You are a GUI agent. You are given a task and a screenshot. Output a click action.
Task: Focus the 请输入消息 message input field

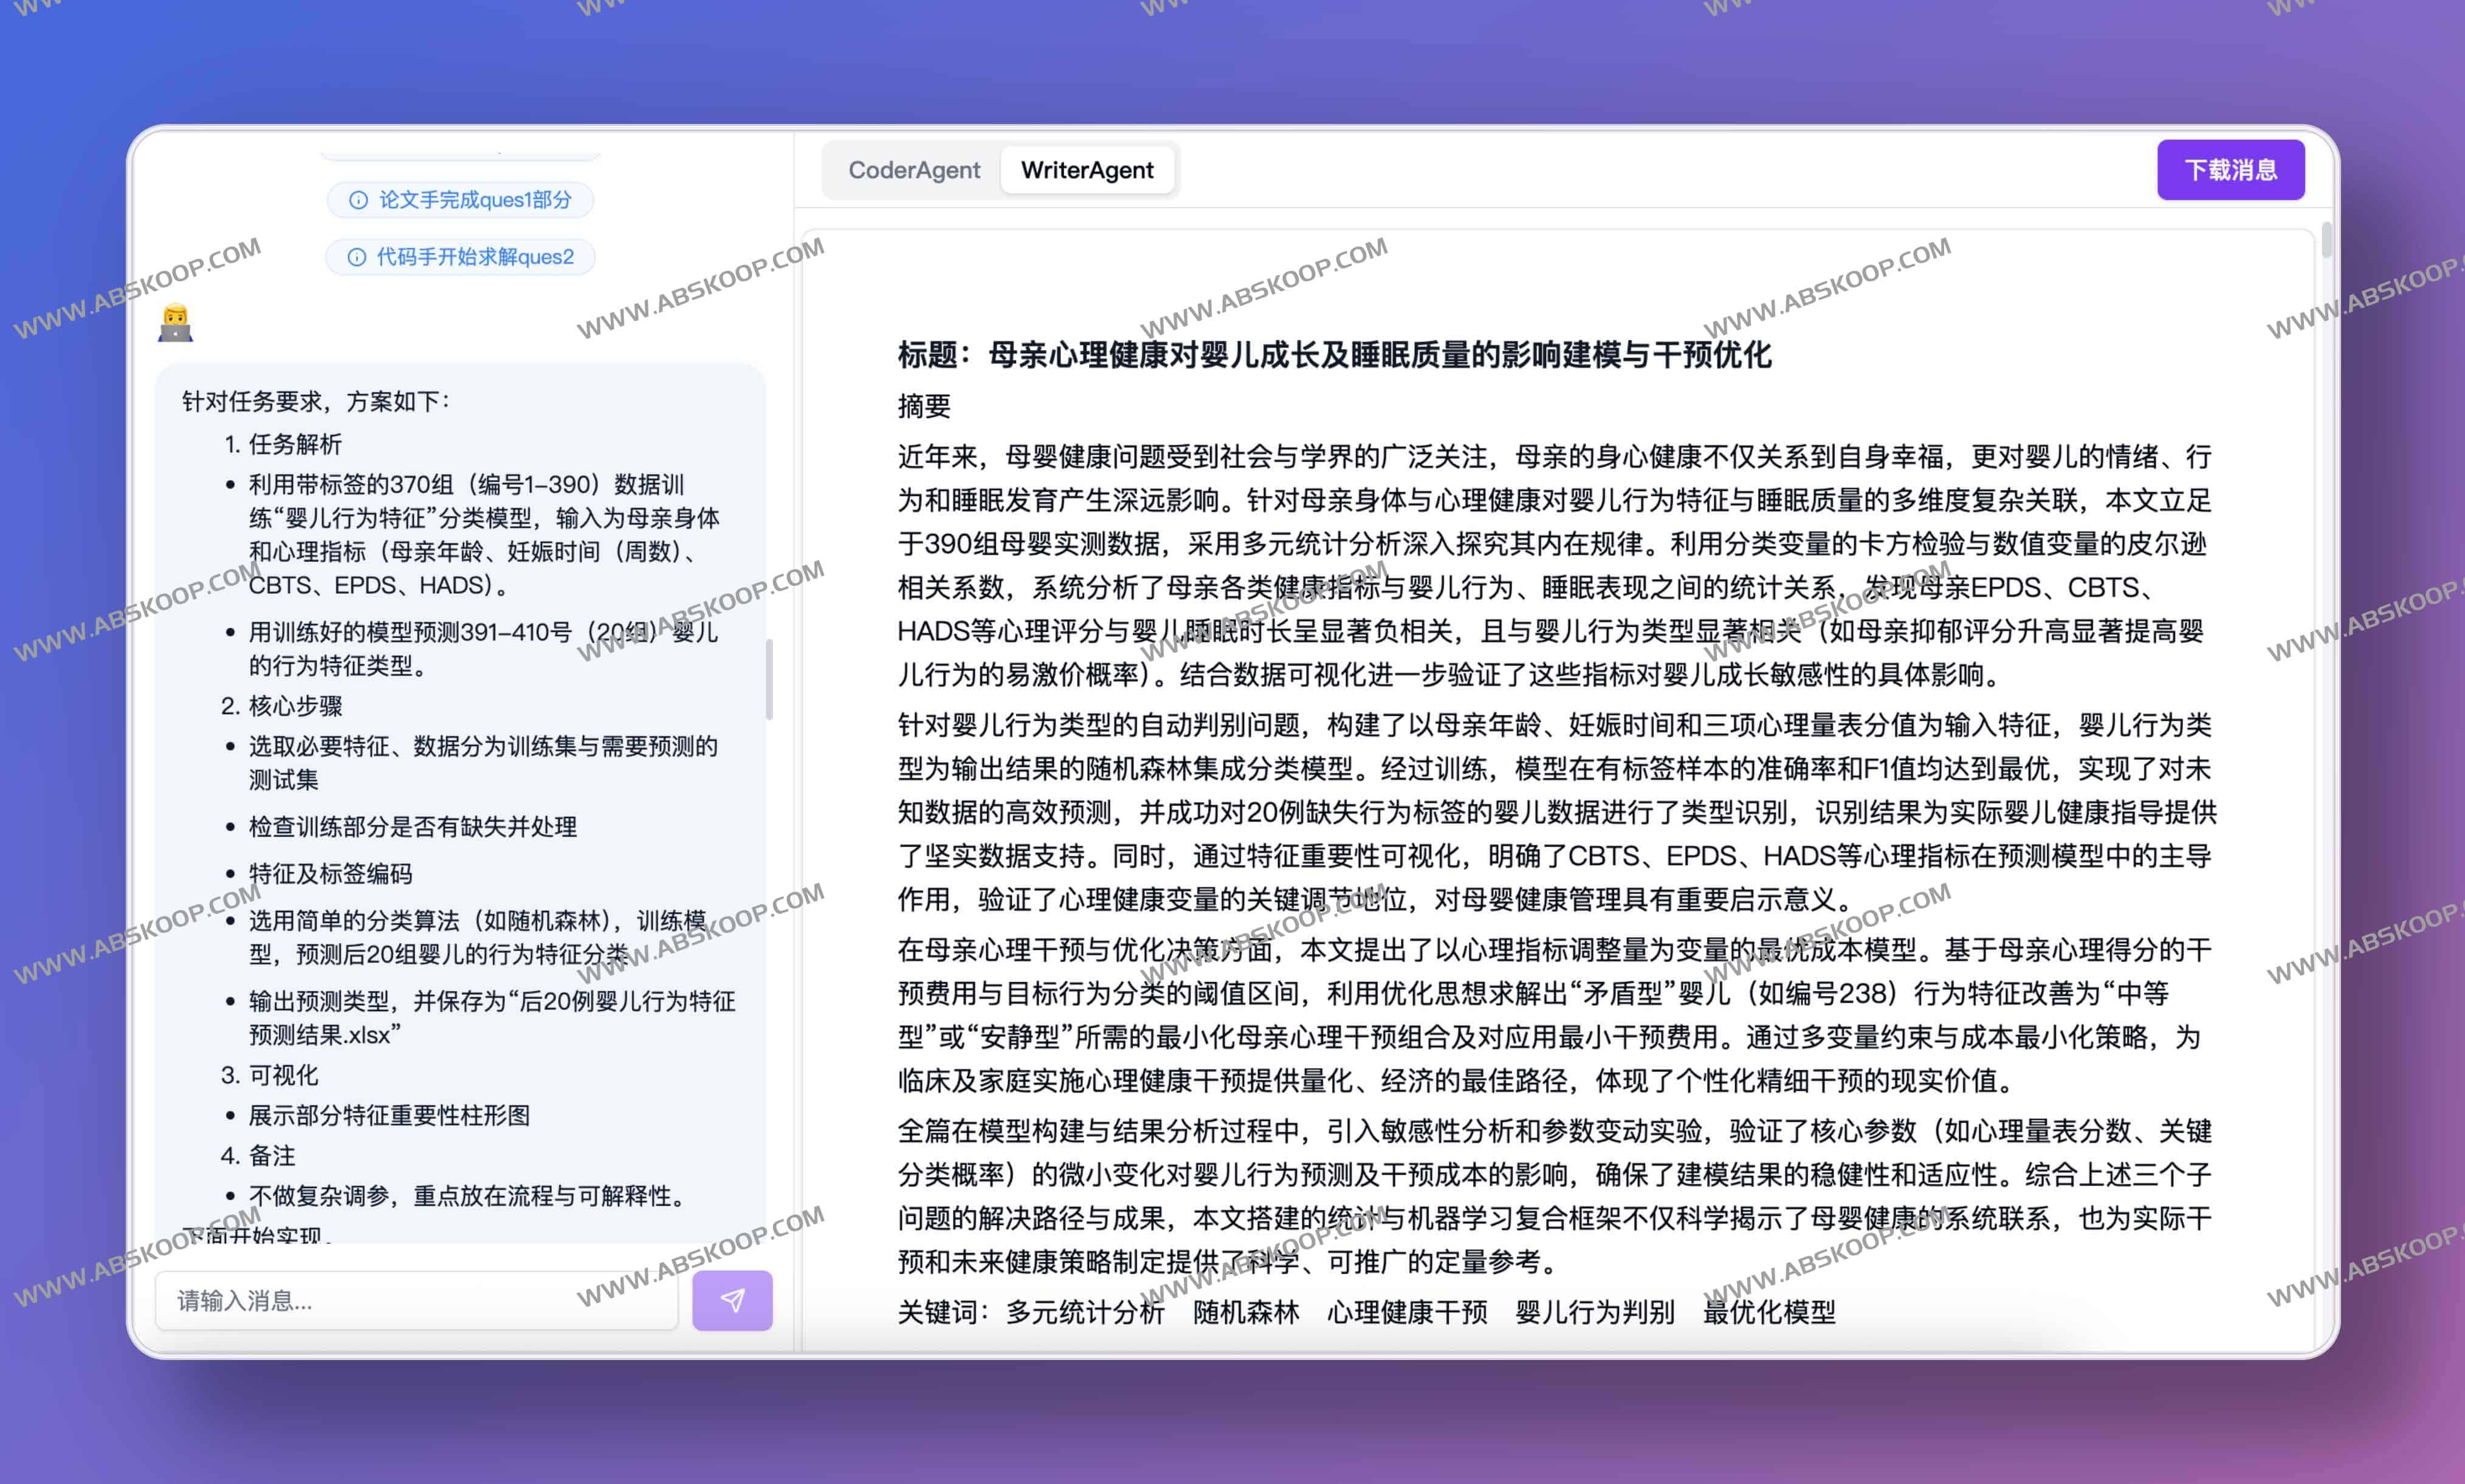point(416,1300)
